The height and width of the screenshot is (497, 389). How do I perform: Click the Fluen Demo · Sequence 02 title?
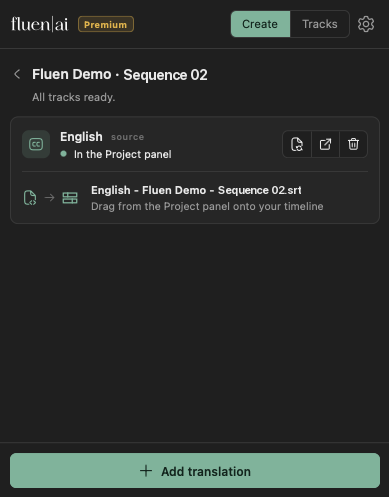(x=120, y=74)
